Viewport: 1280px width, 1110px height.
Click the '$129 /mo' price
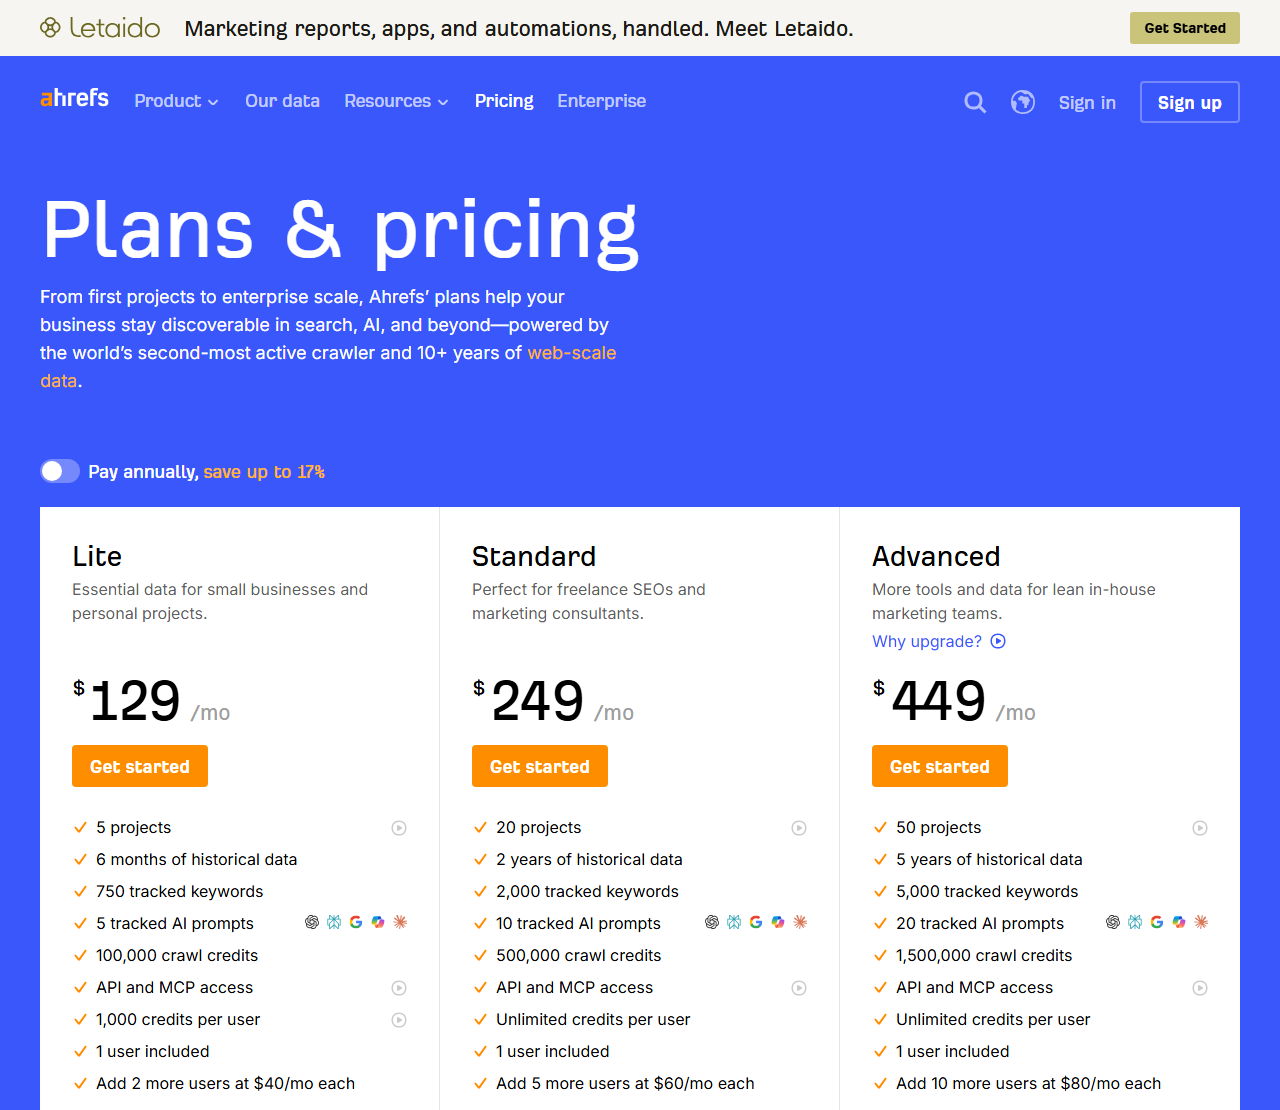click(152, 700)
